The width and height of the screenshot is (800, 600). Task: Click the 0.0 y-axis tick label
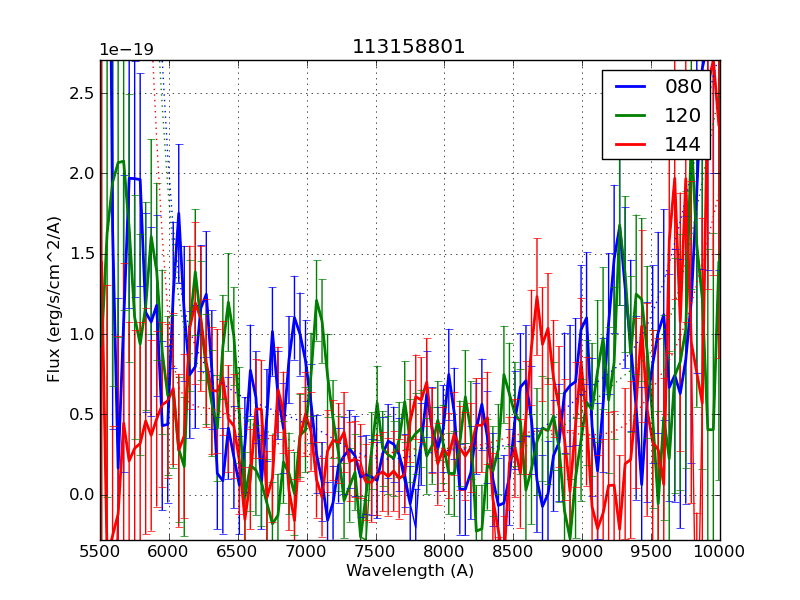(81, 495)
